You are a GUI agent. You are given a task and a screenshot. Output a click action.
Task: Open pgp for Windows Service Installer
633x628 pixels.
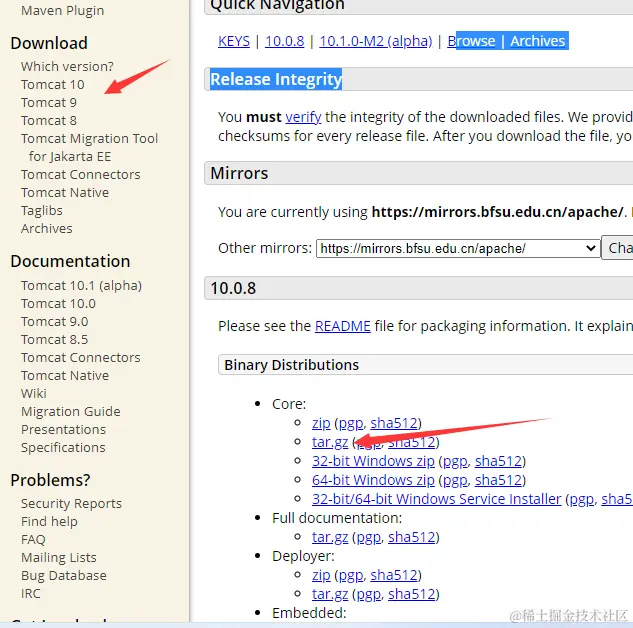(x=582, y=500)
